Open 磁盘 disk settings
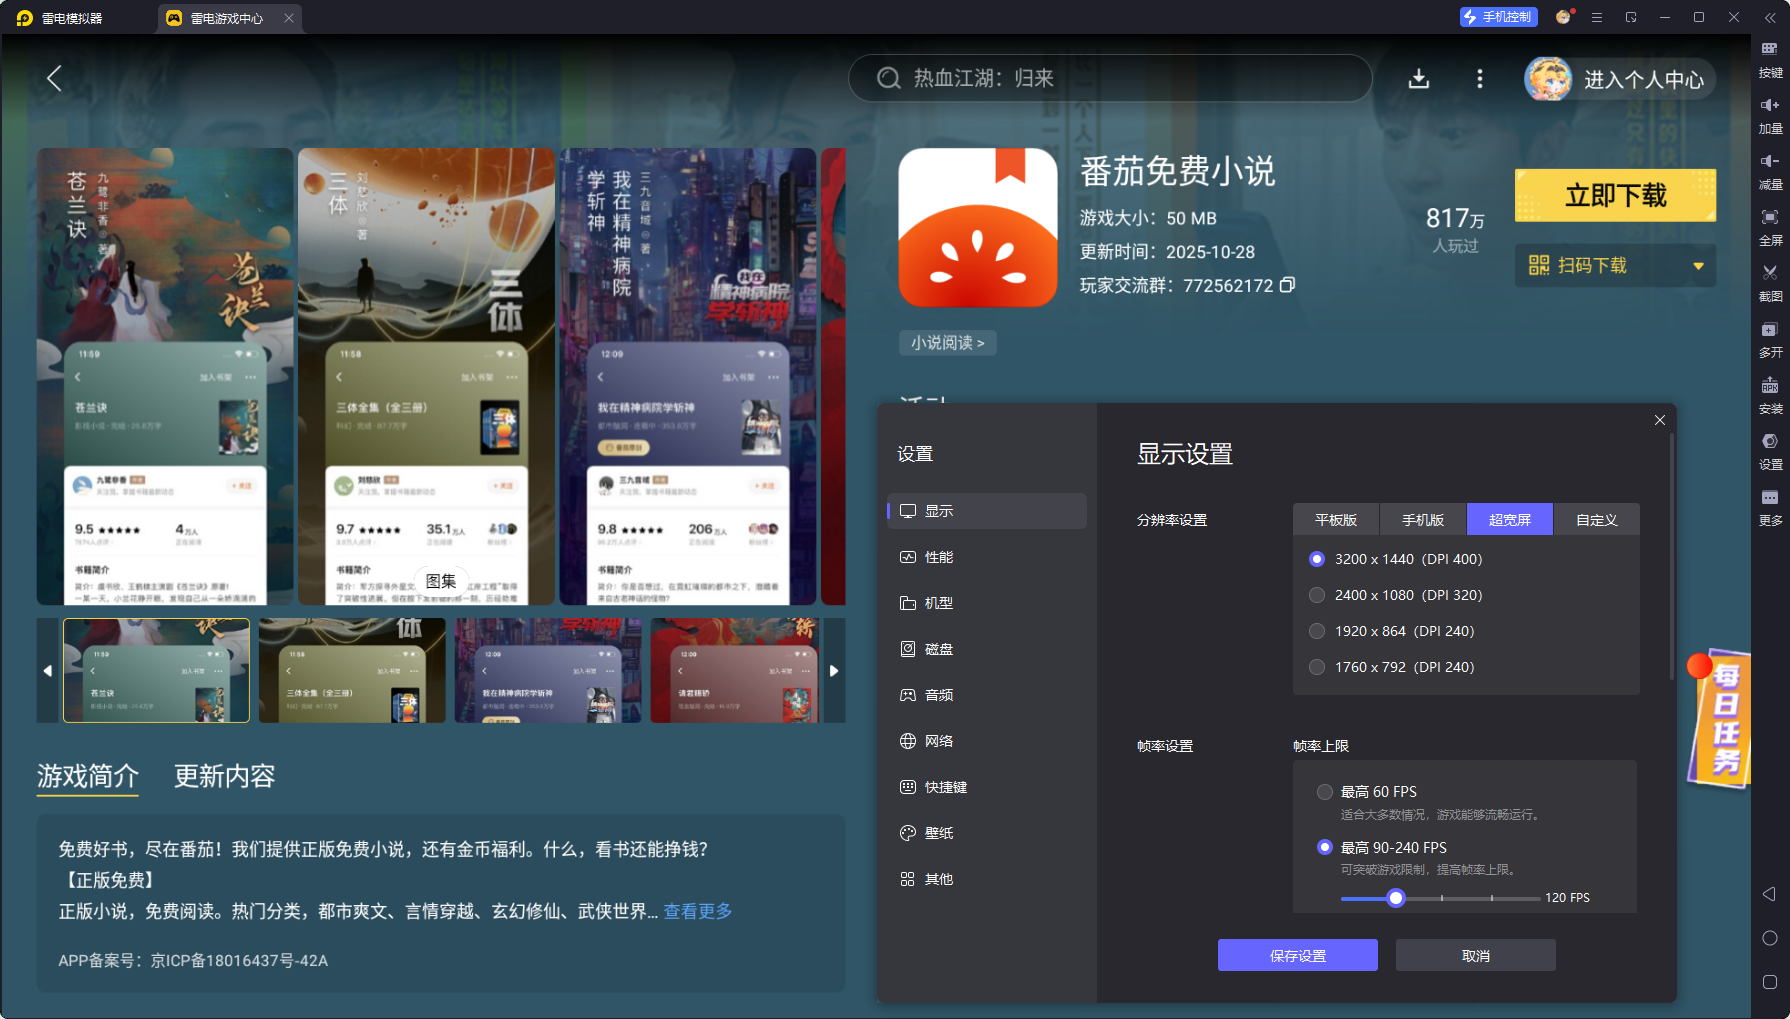The height and width of the screenshot is (1019, 1790). (940, 649)
